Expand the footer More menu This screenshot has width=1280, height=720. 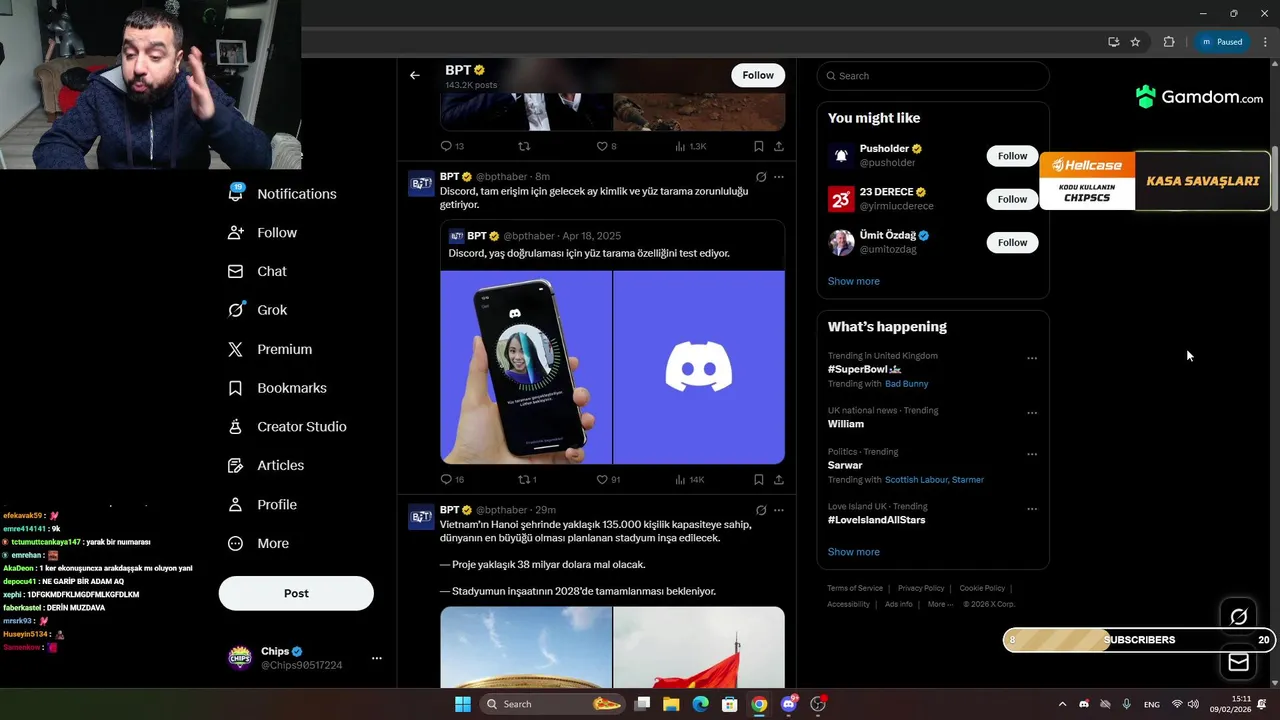940,604
